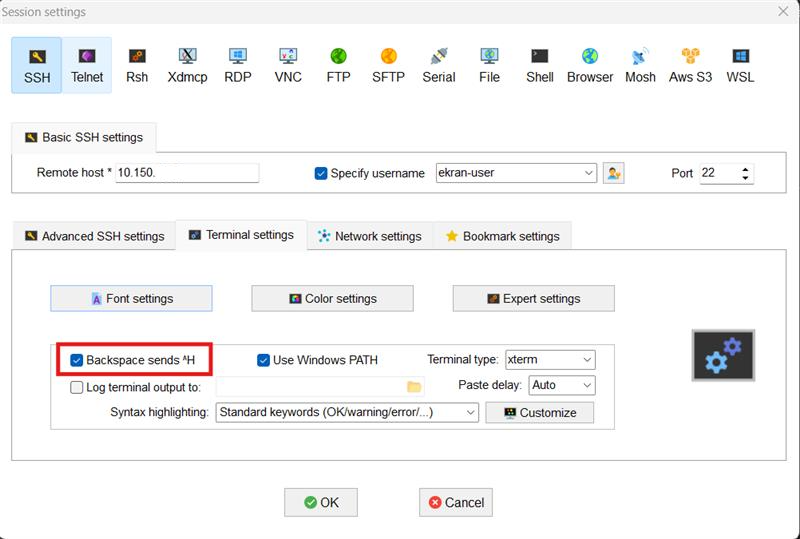Pick the FTP session type

point(338,65)
